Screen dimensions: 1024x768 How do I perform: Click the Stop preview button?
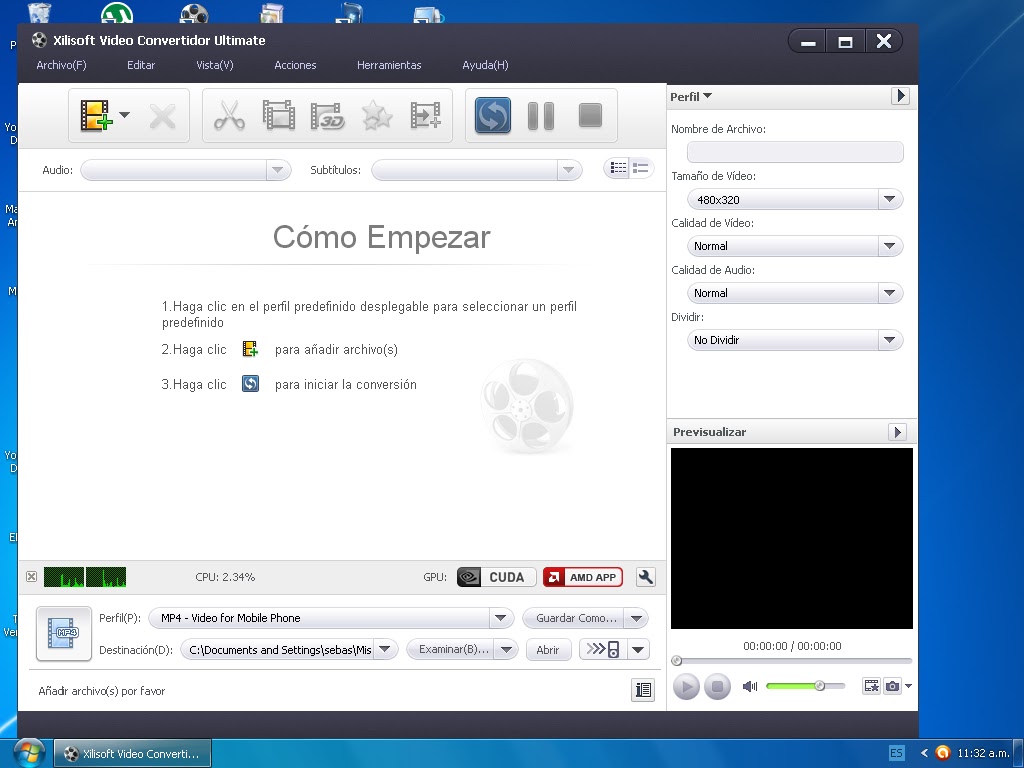(717, 686)
